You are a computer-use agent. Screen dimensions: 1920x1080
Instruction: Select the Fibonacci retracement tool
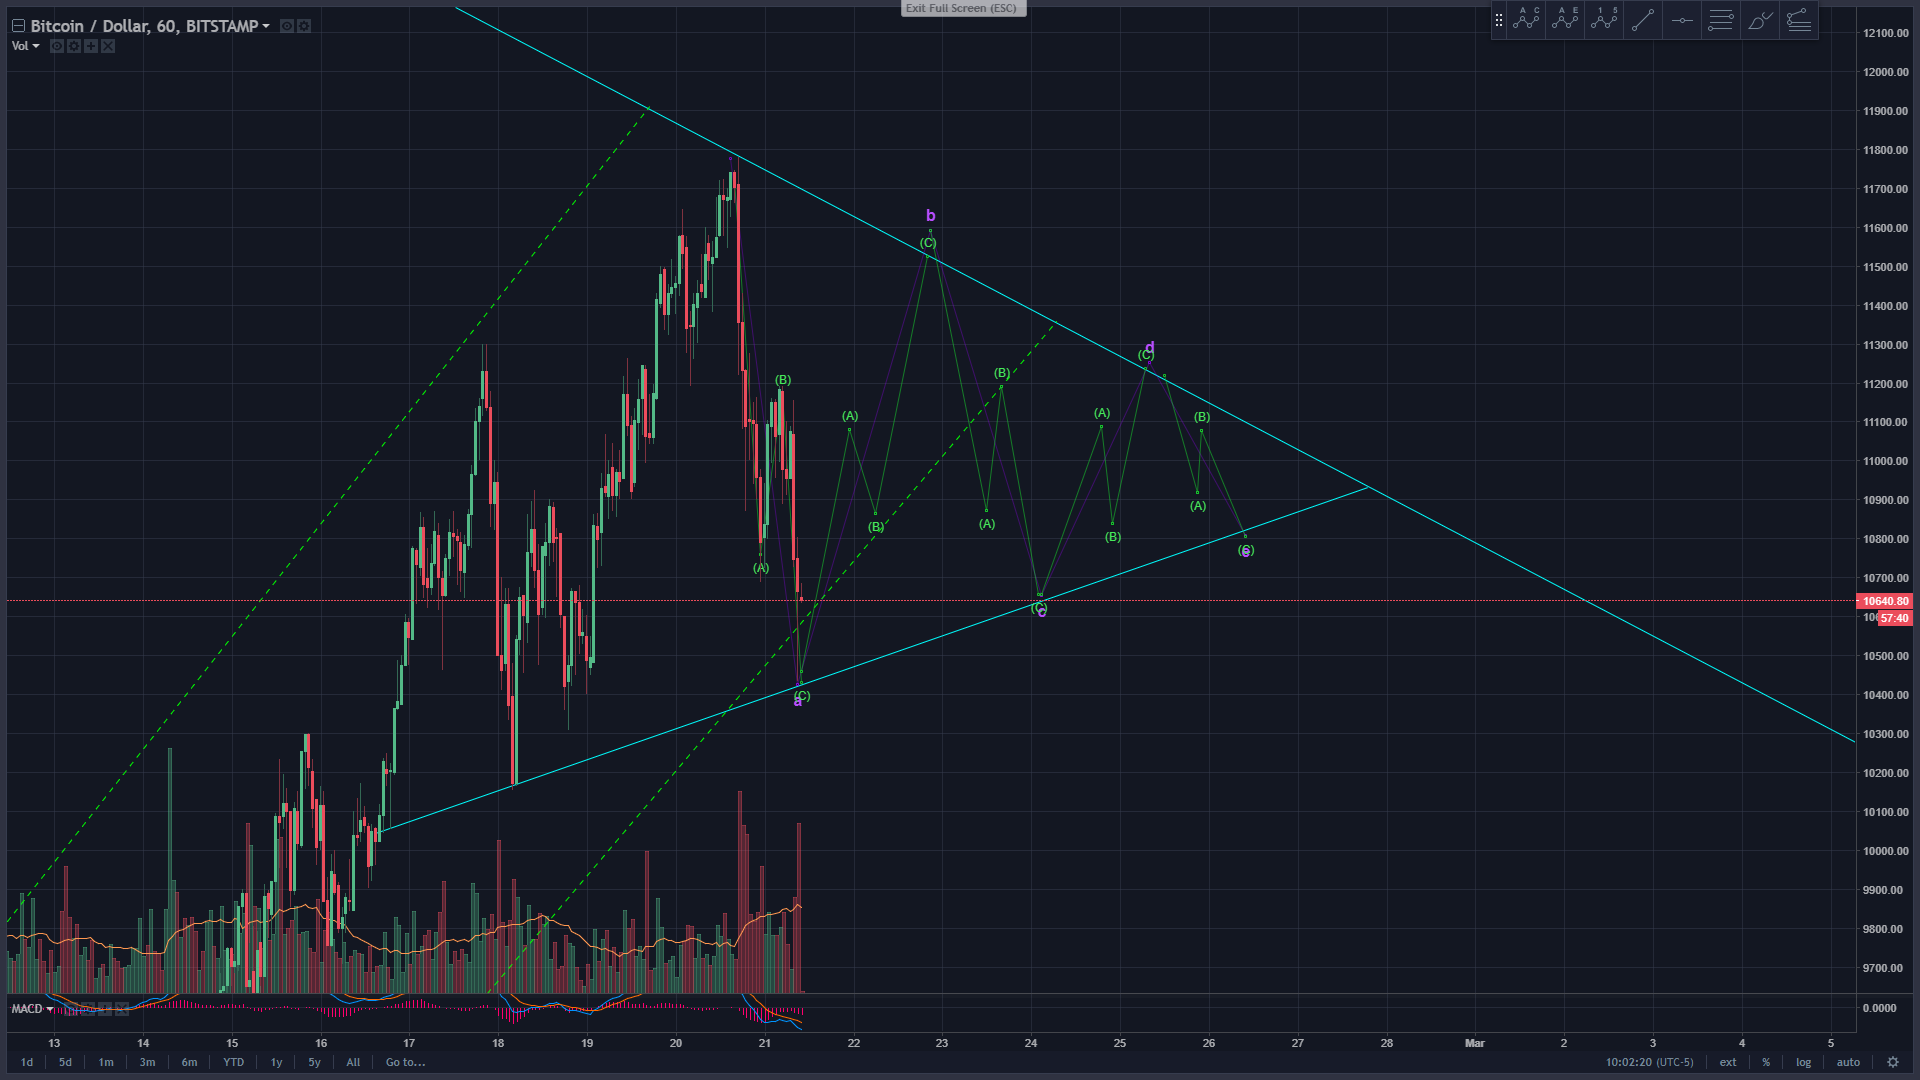click(1720, 19)
